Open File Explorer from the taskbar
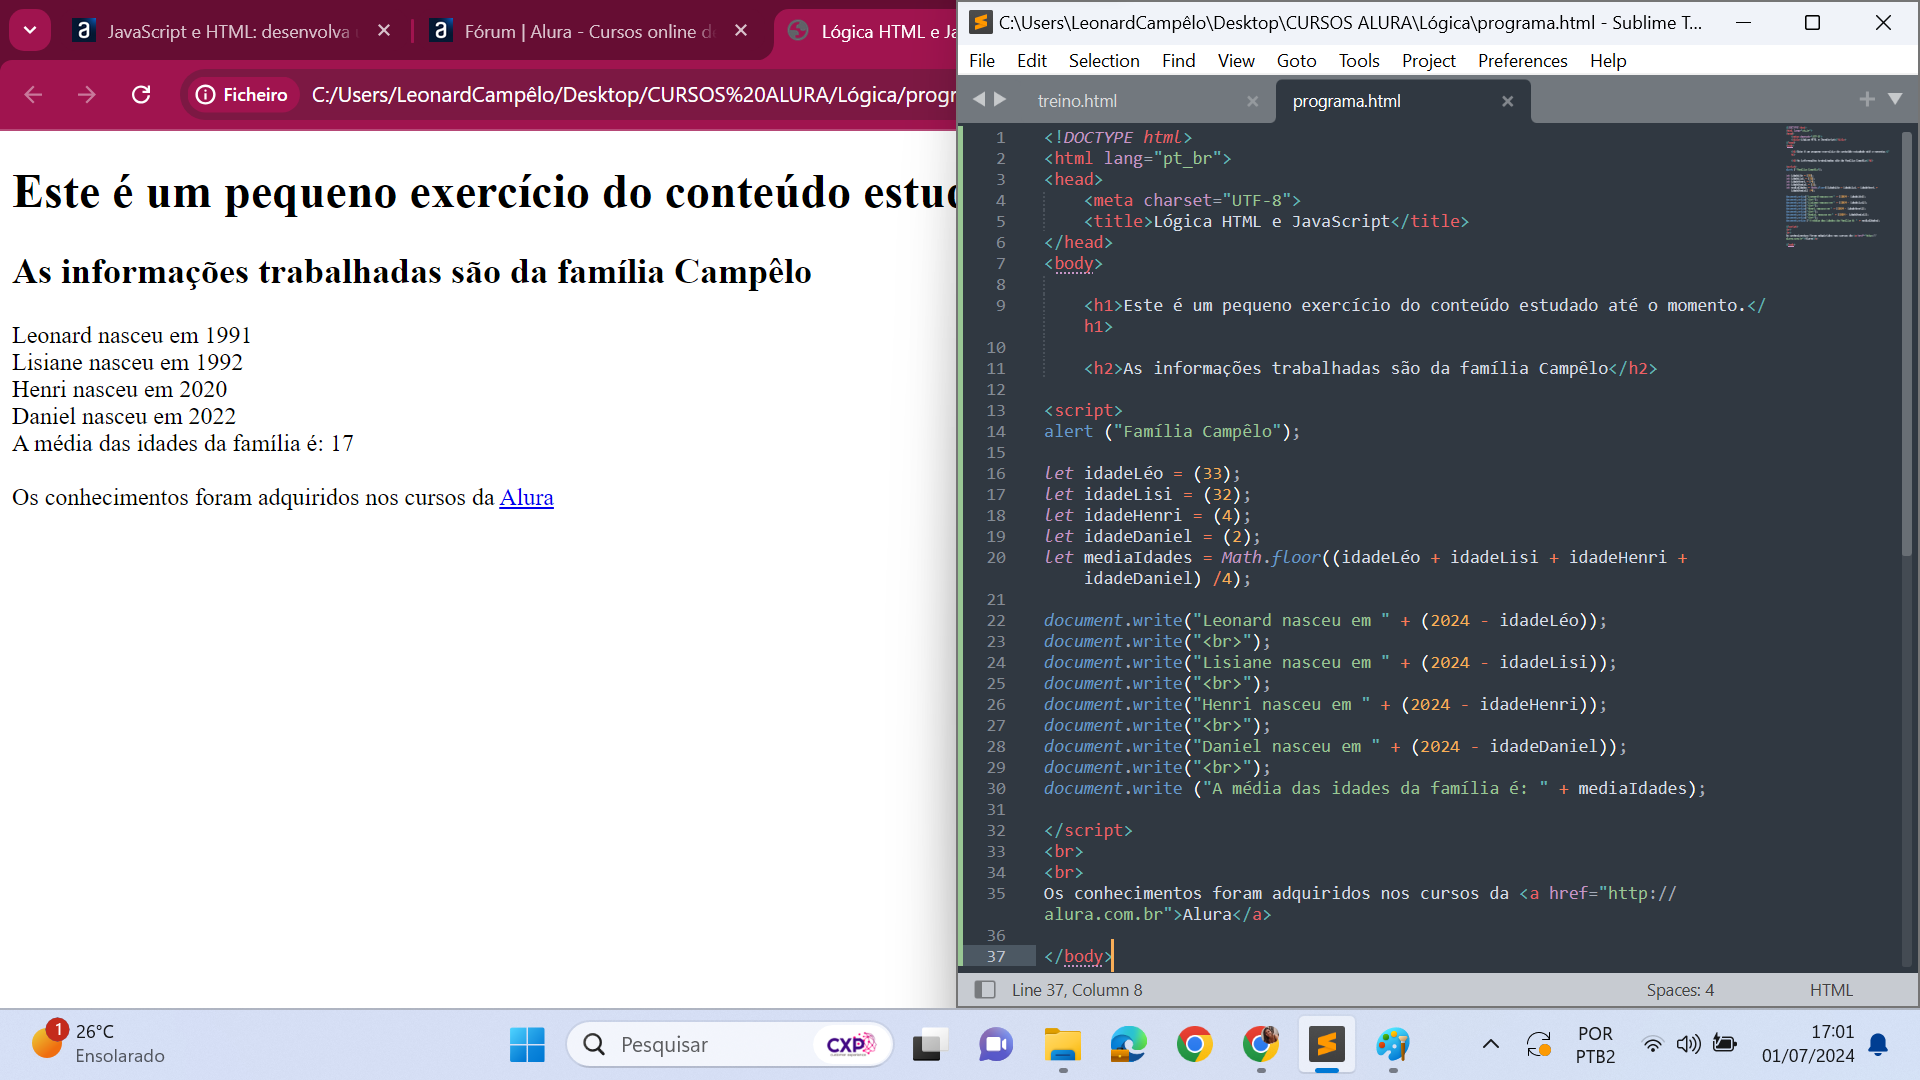This screenshot has height=1080, width=1920. pyautogui.click(x=1063, y=1045)
